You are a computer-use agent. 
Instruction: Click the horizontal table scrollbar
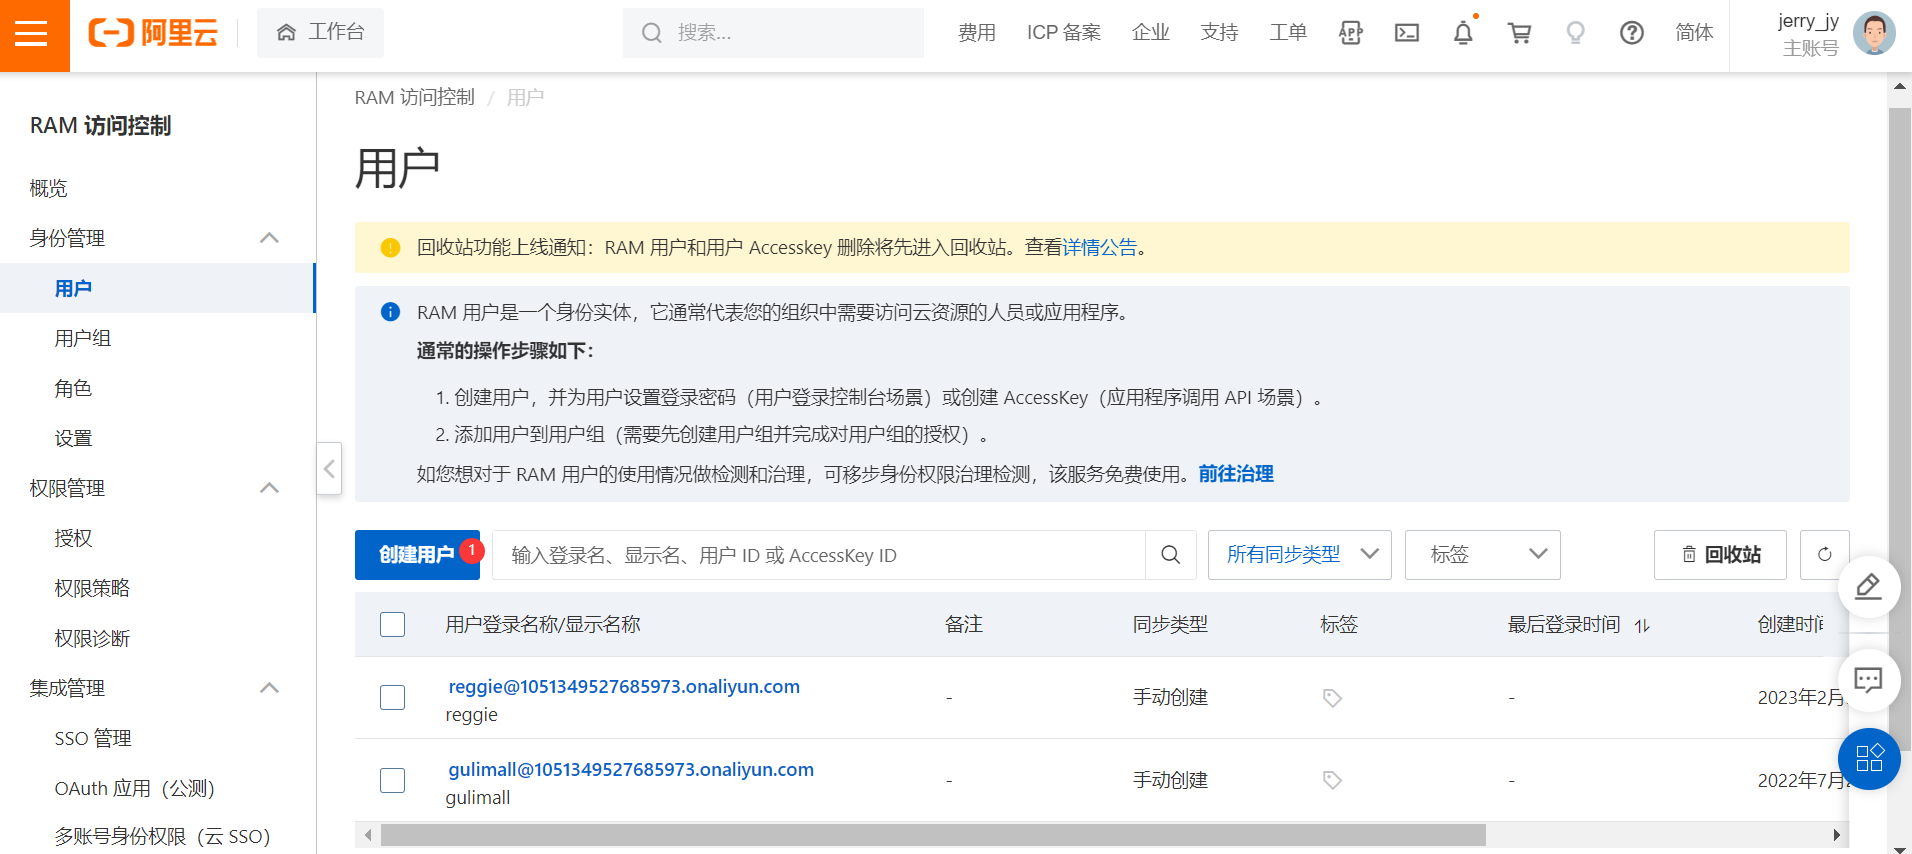click(x=933, y=835)
